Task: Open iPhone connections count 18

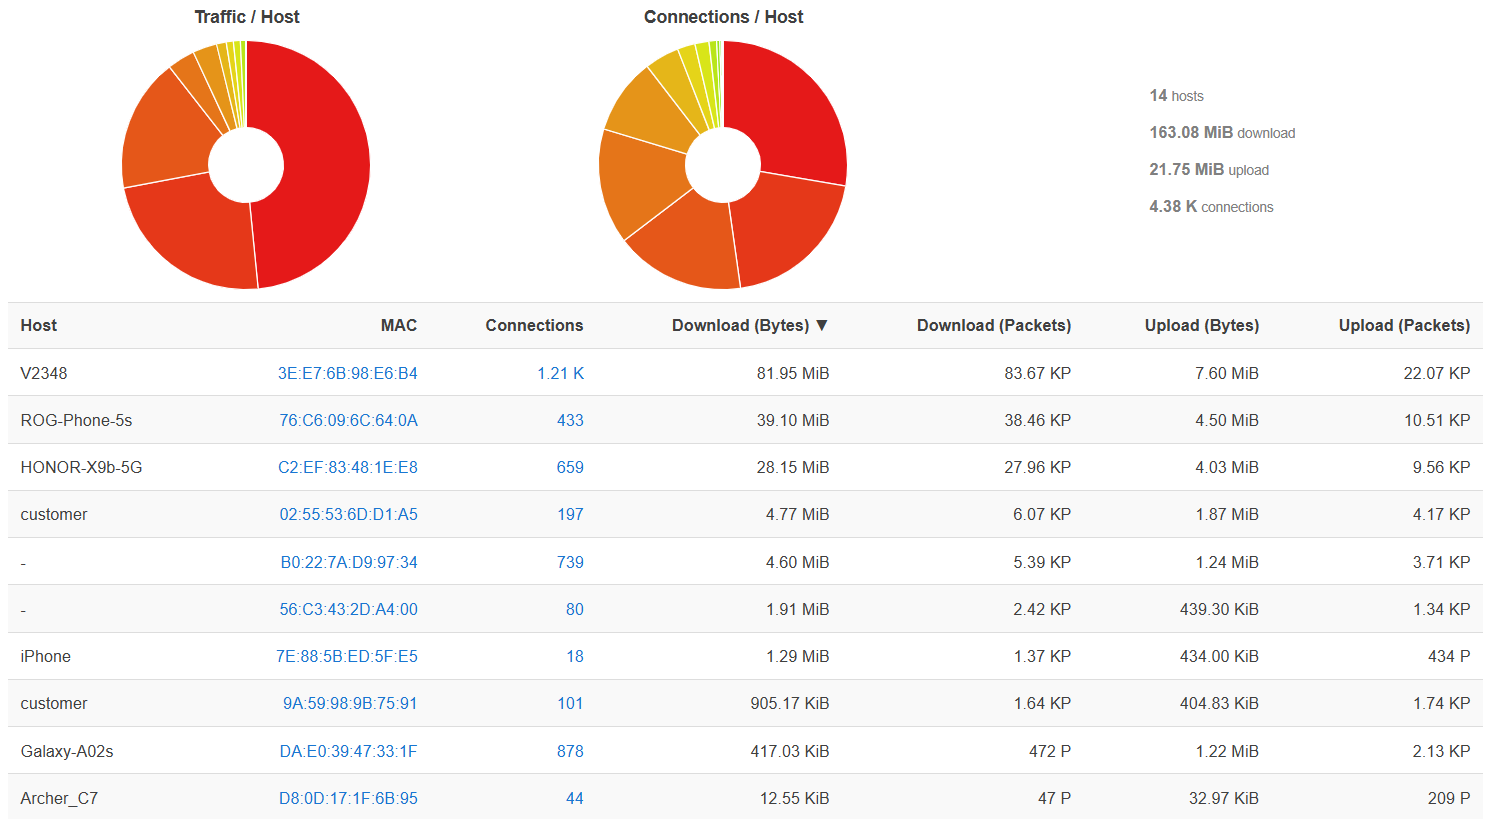Action: tap(575, 656)
